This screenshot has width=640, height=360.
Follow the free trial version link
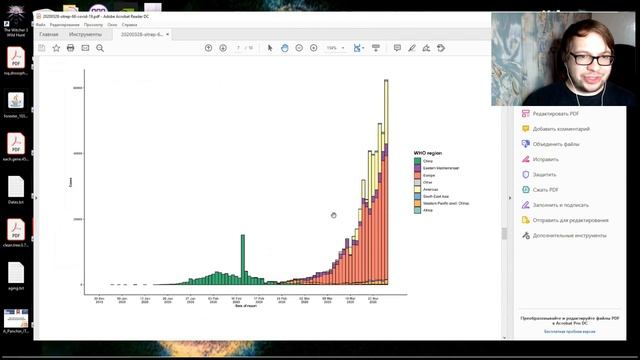point(569,332)
